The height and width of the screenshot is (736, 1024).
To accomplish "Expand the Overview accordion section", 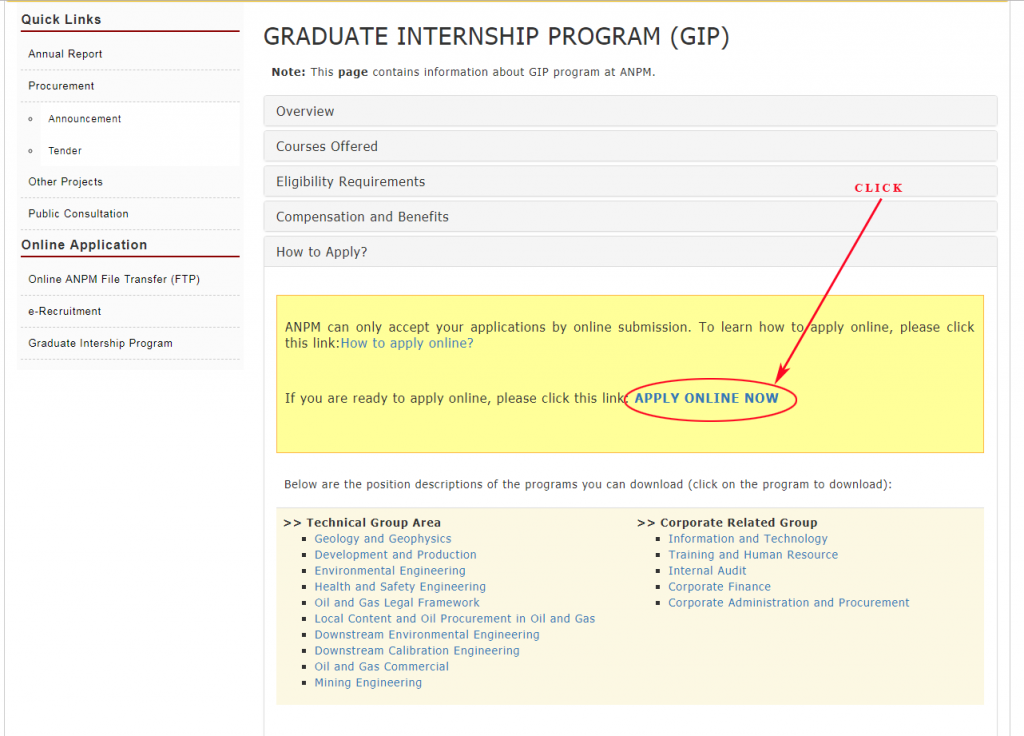I will click(x=306, y=111).
